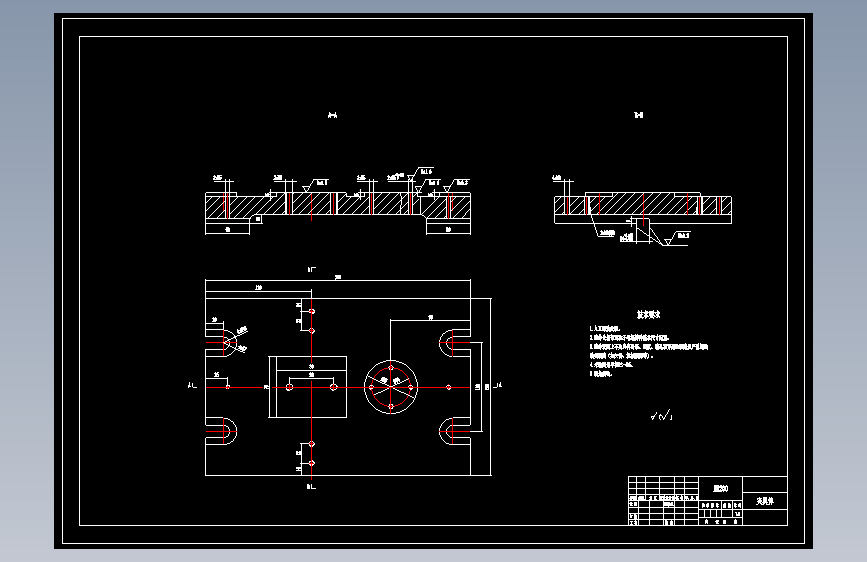Image resolution: width=867 pixels, height=562 pixels.
Task: Select the bottom B section-cut marker below plan view
Action: coord(311,487)
